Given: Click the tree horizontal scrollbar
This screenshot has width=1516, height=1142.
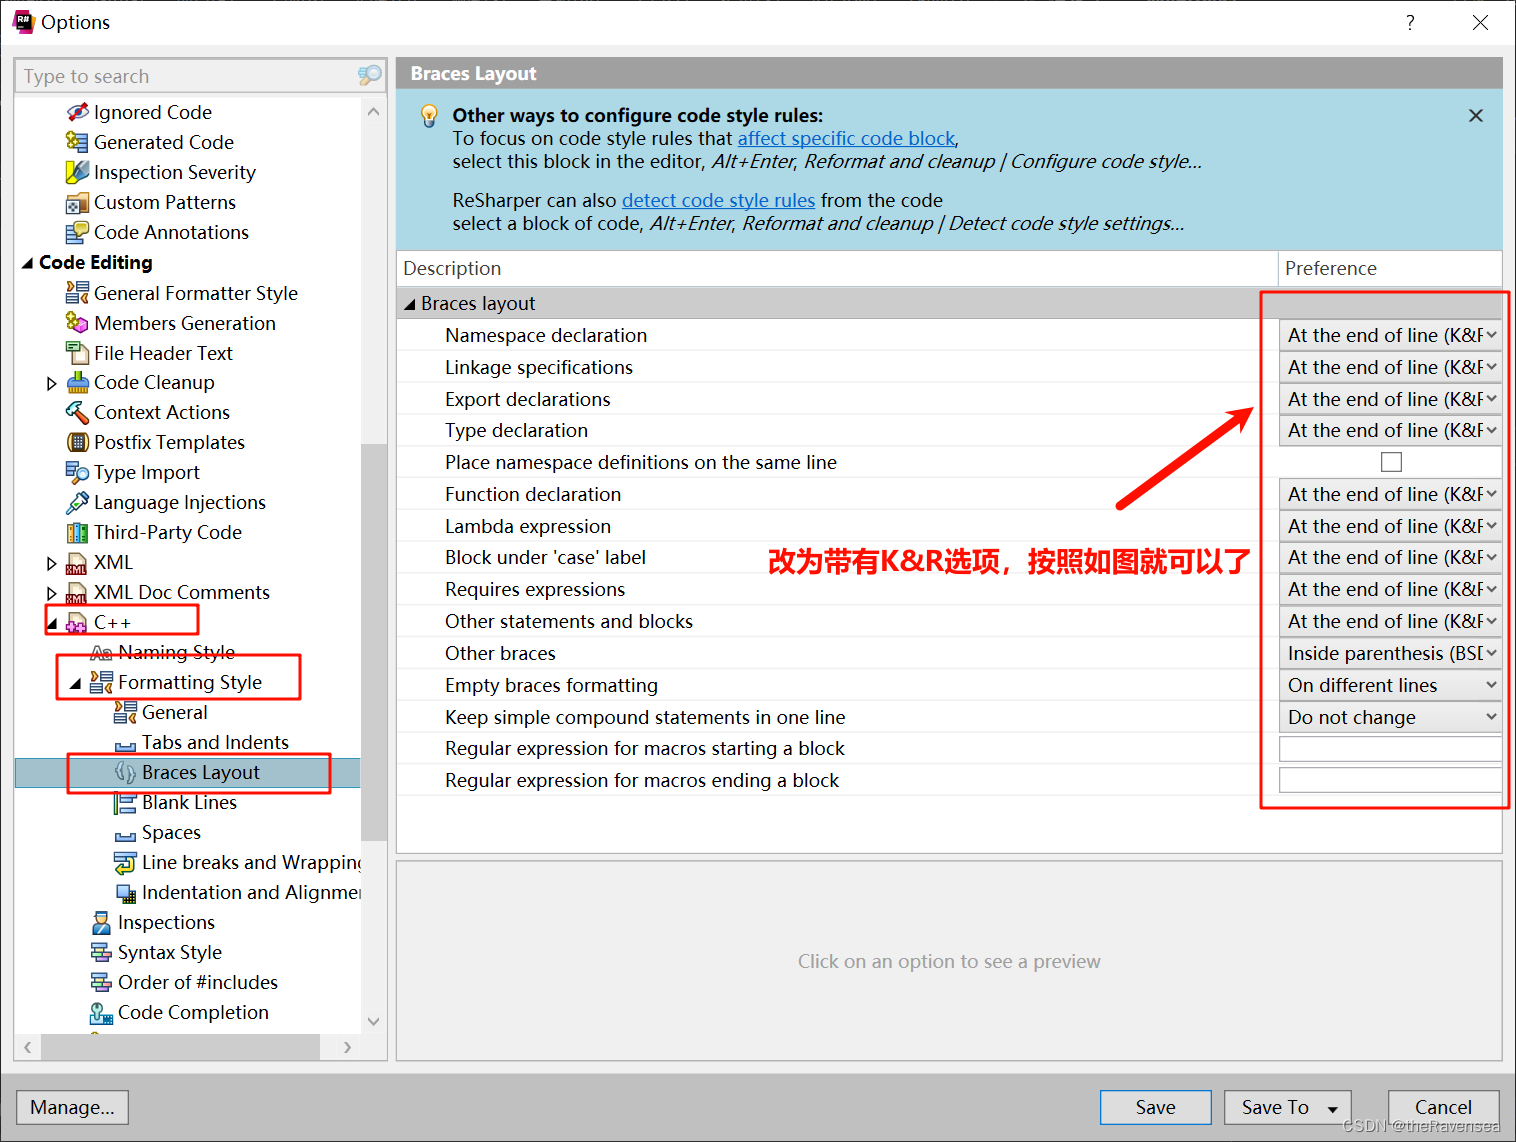Looking at the screenshot, I should click(x=180, y=1047).
